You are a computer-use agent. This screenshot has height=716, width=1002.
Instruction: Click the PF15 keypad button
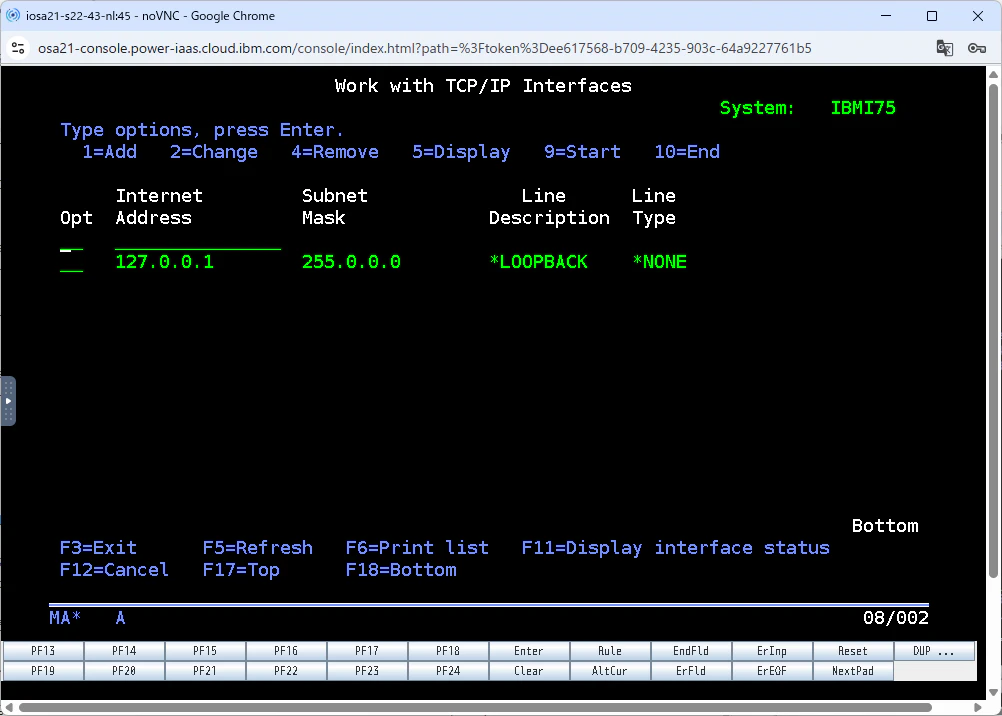[x=205, y=651]
